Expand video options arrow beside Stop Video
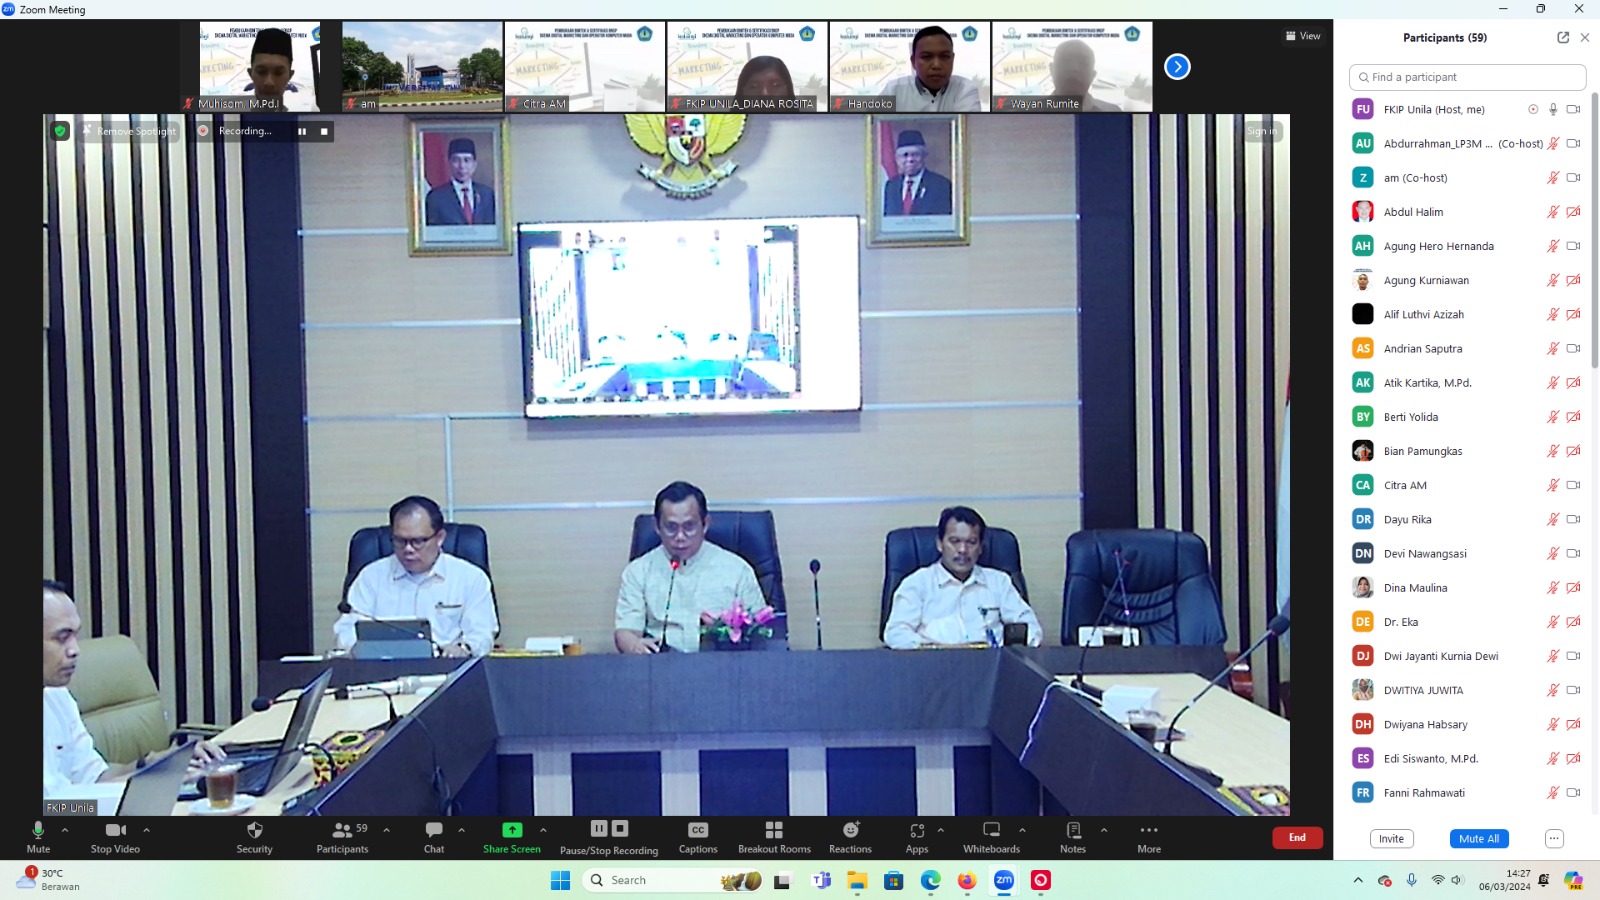This screenshot has width=1600, height=900. [x=146, y=830]
